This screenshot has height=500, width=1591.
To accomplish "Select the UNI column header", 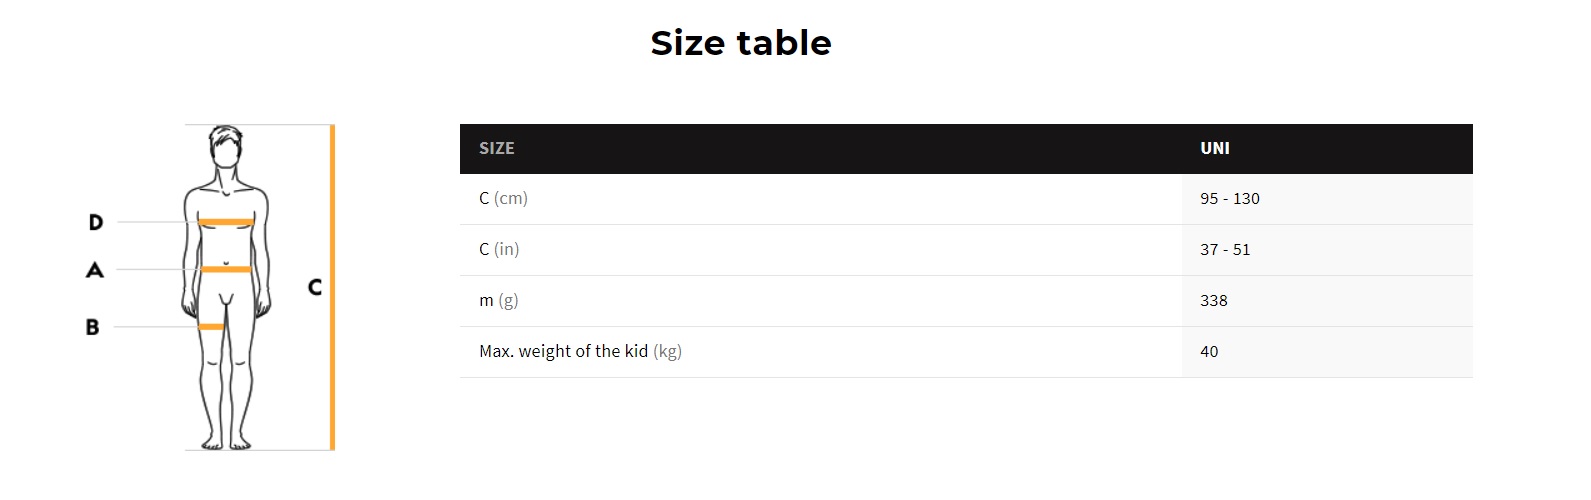I will pos(1214,148).
